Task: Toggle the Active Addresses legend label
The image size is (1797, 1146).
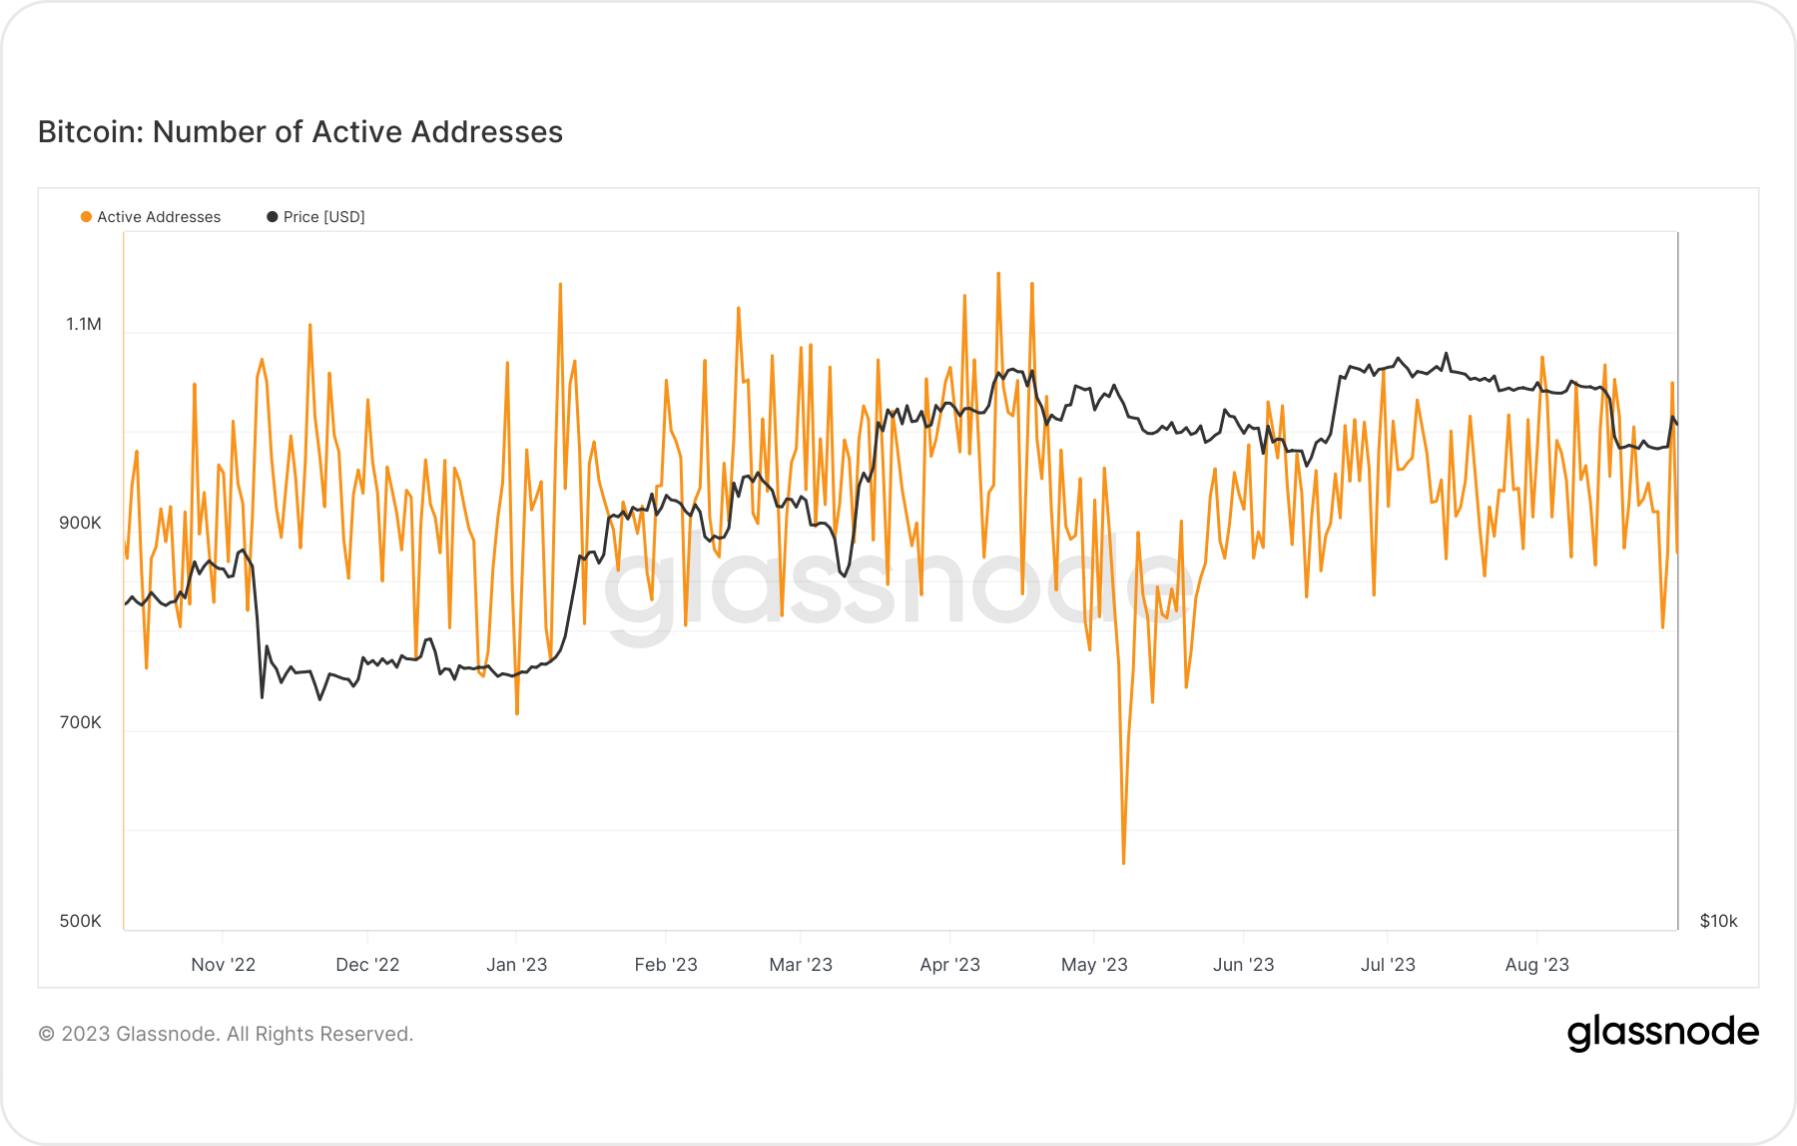Action: pyautogui.click(x=159, y=217)
